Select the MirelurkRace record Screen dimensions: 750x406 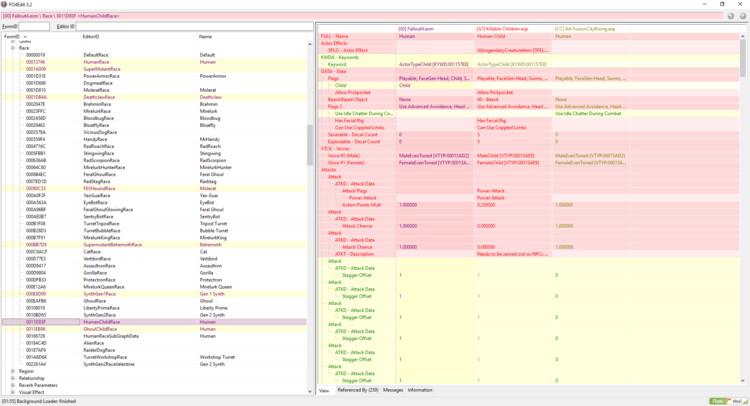154,111
